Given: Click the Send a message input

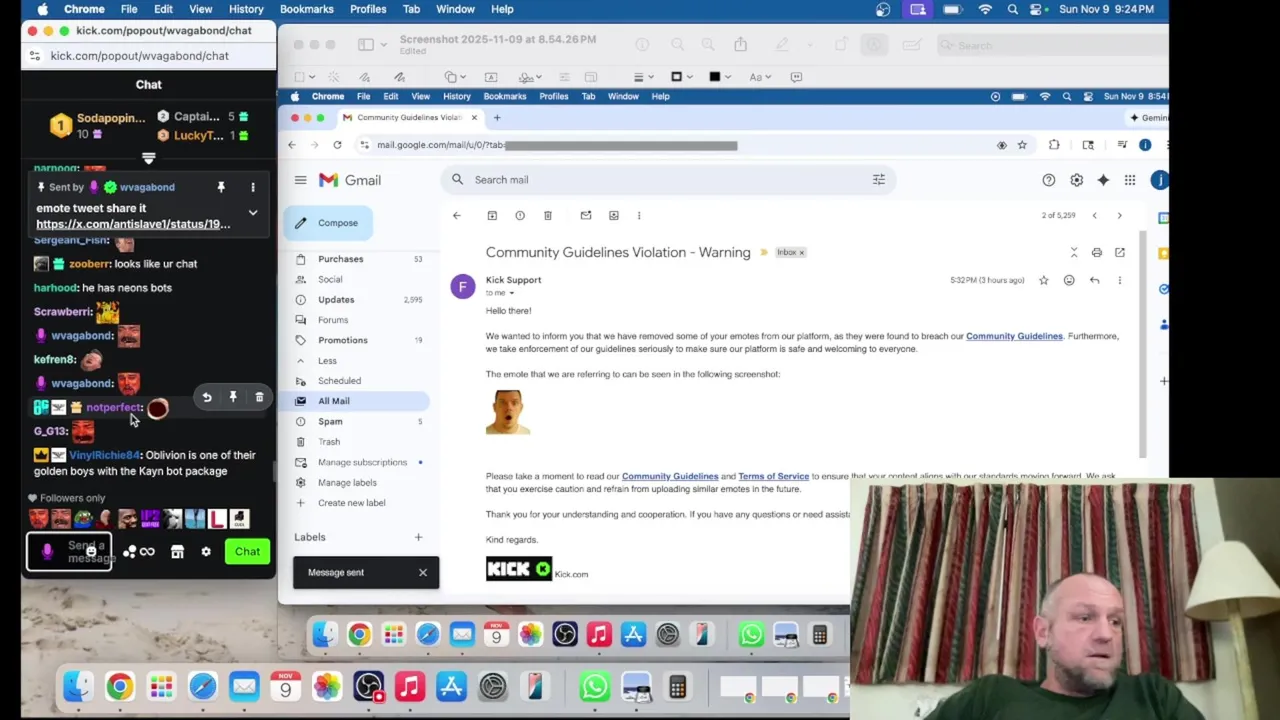Looking at the screenshot, I should [69, 552].
